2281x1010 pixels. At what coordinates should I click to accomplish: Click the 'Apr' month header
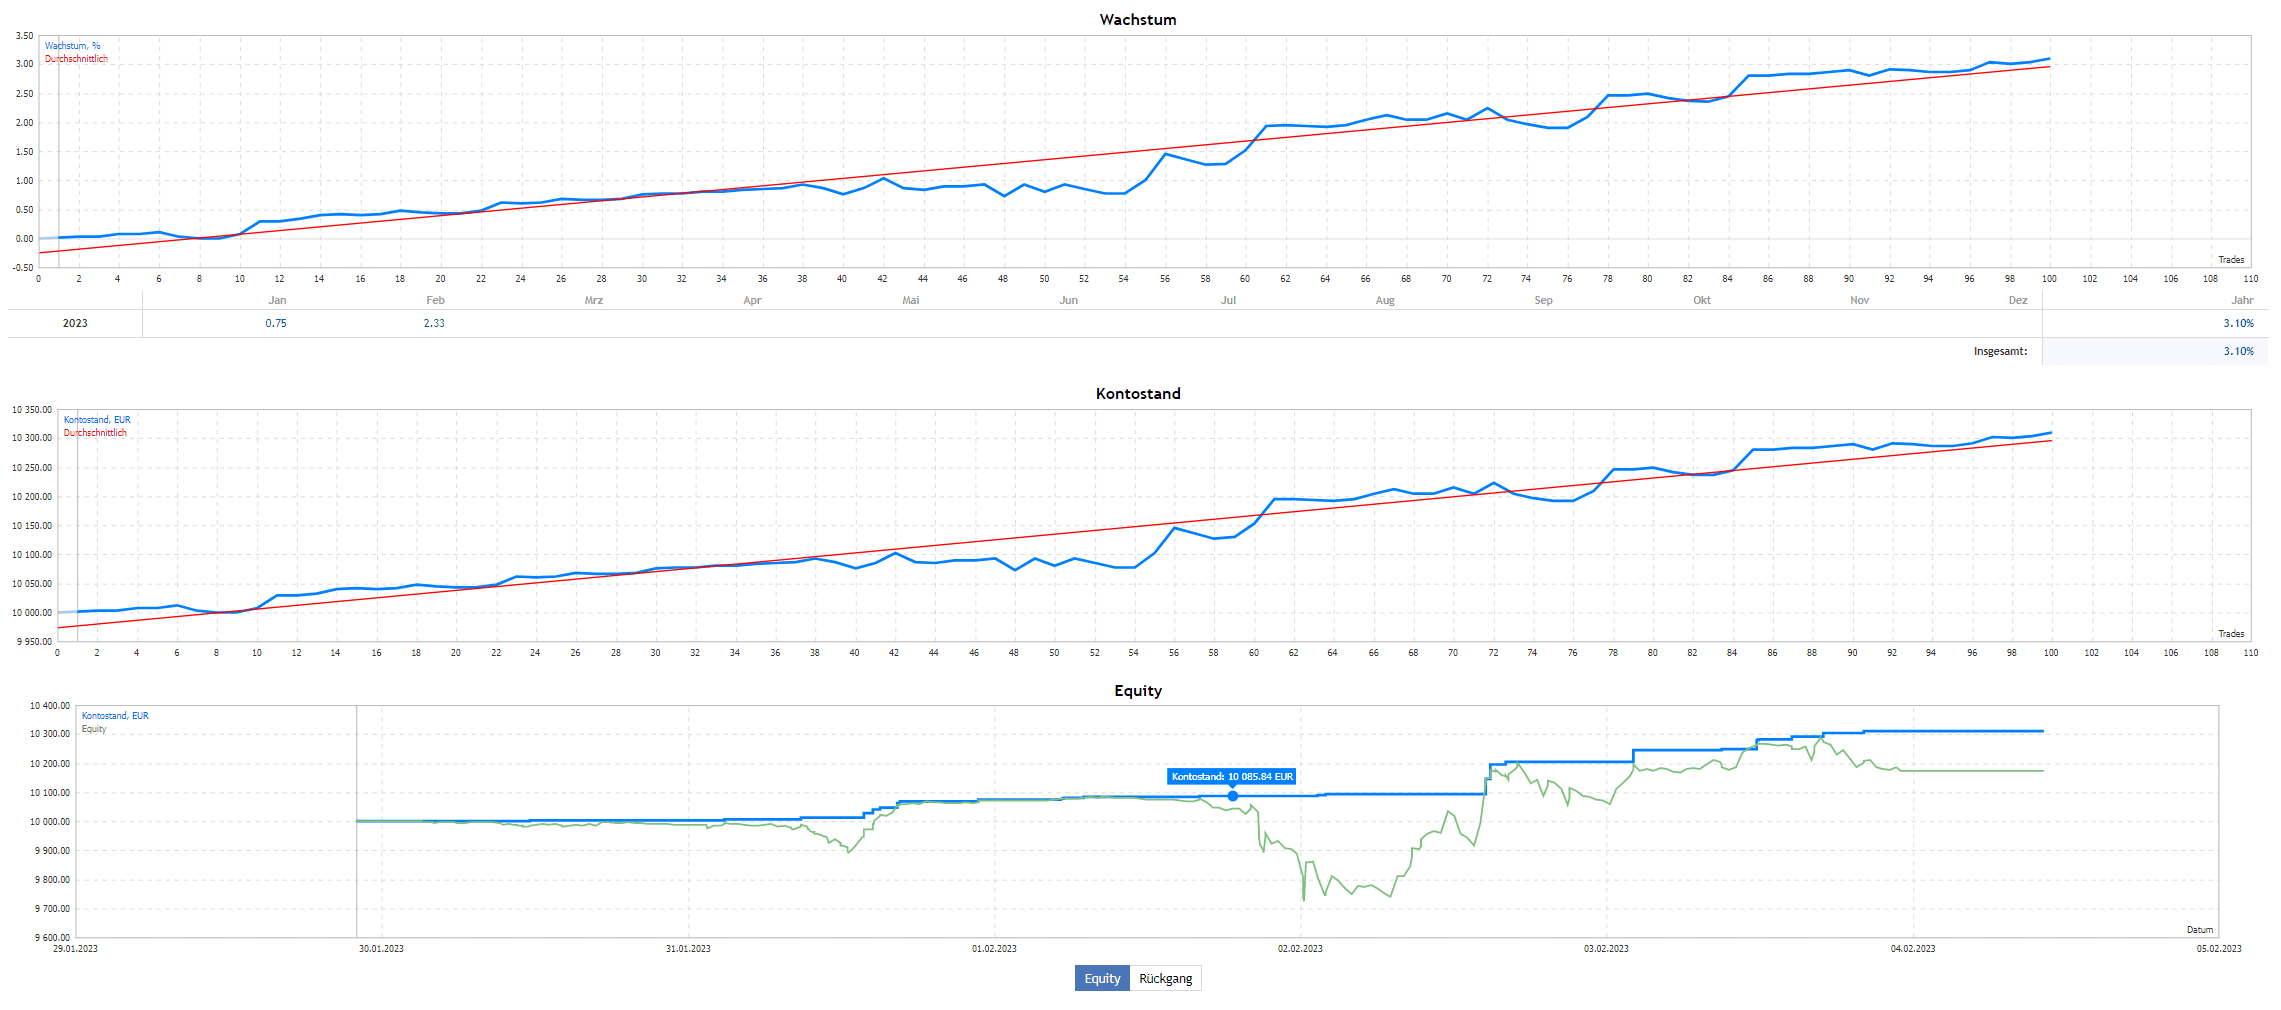752,300
